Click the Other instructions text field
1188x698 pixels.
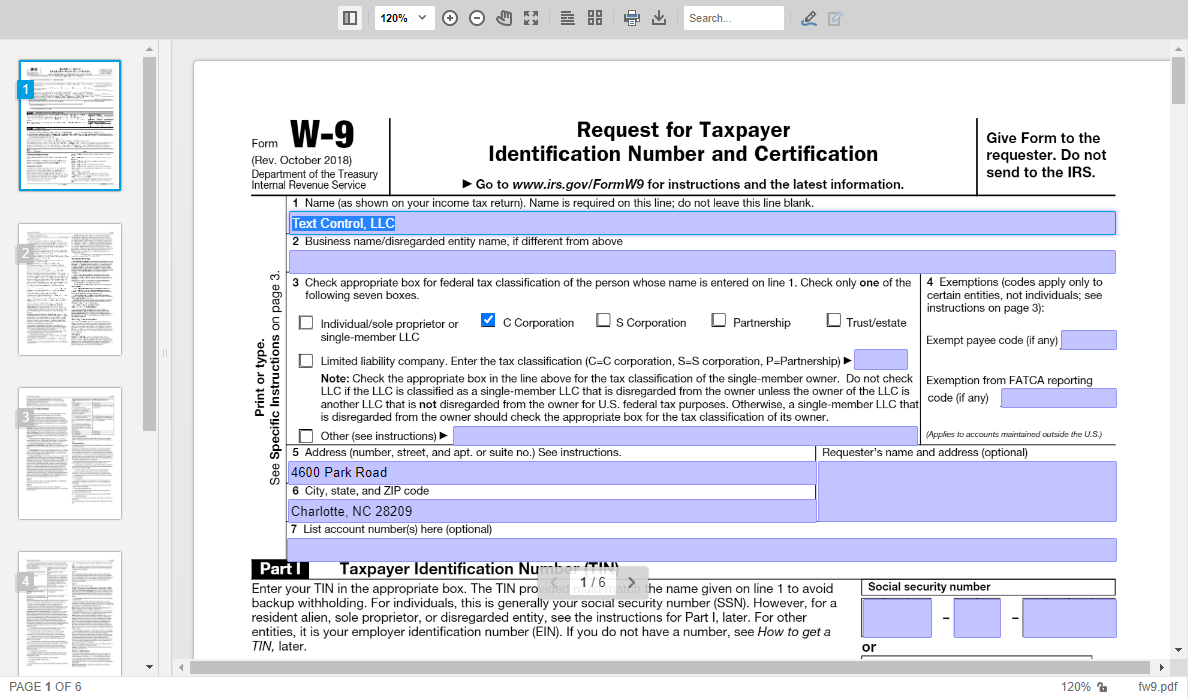coord(685,435)
